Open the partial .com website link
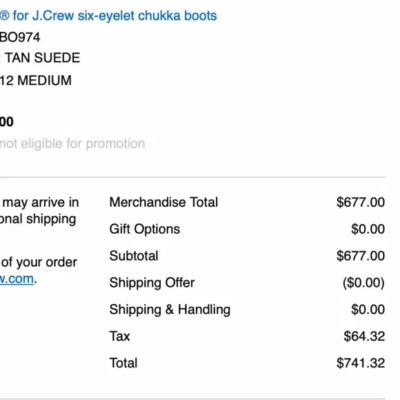The width and height of the screenshot is (400, 400). 17,279
